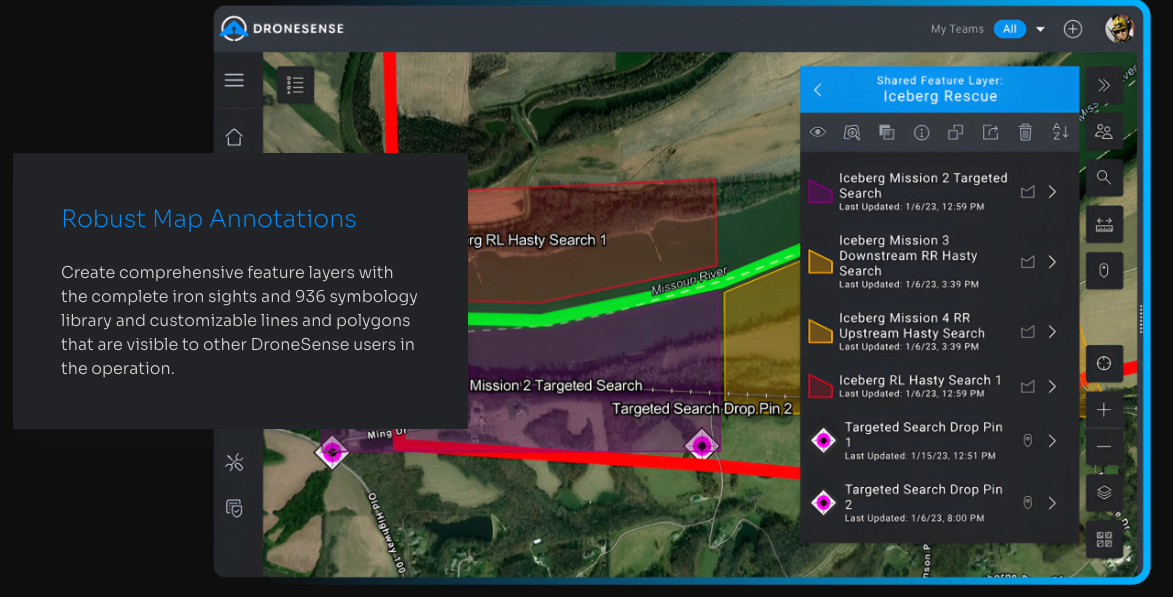Open the feature layer info icon

point(922,132)
